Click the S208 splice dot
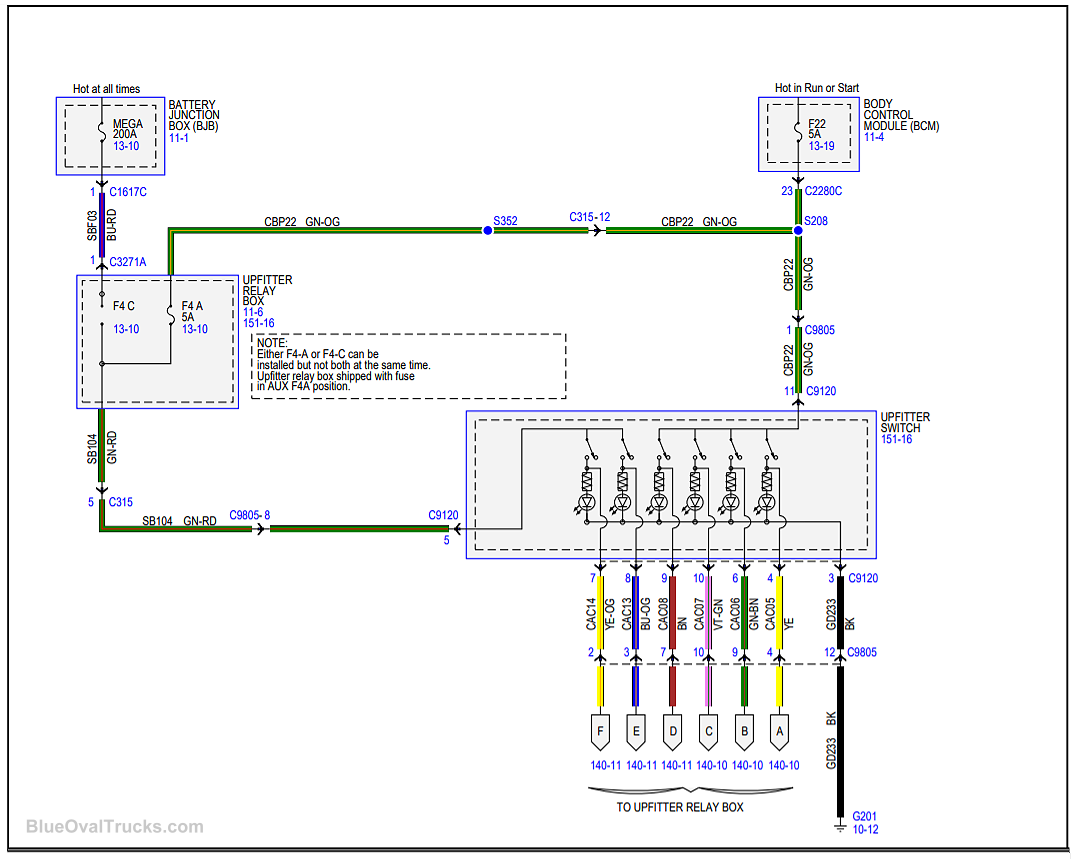This screenshot has width=1079, height=859. (x=798, y=230)
